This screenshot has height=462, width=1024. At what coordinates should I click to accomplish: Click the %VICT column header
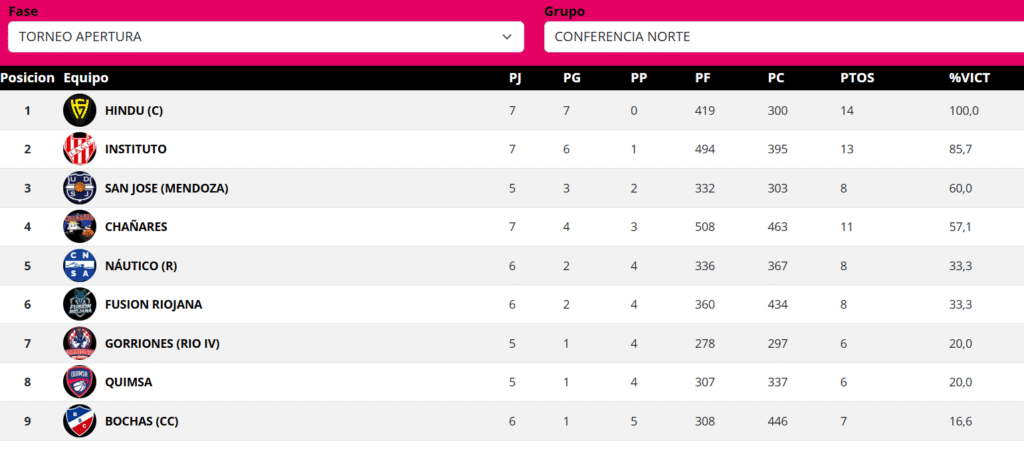point(968,78)
